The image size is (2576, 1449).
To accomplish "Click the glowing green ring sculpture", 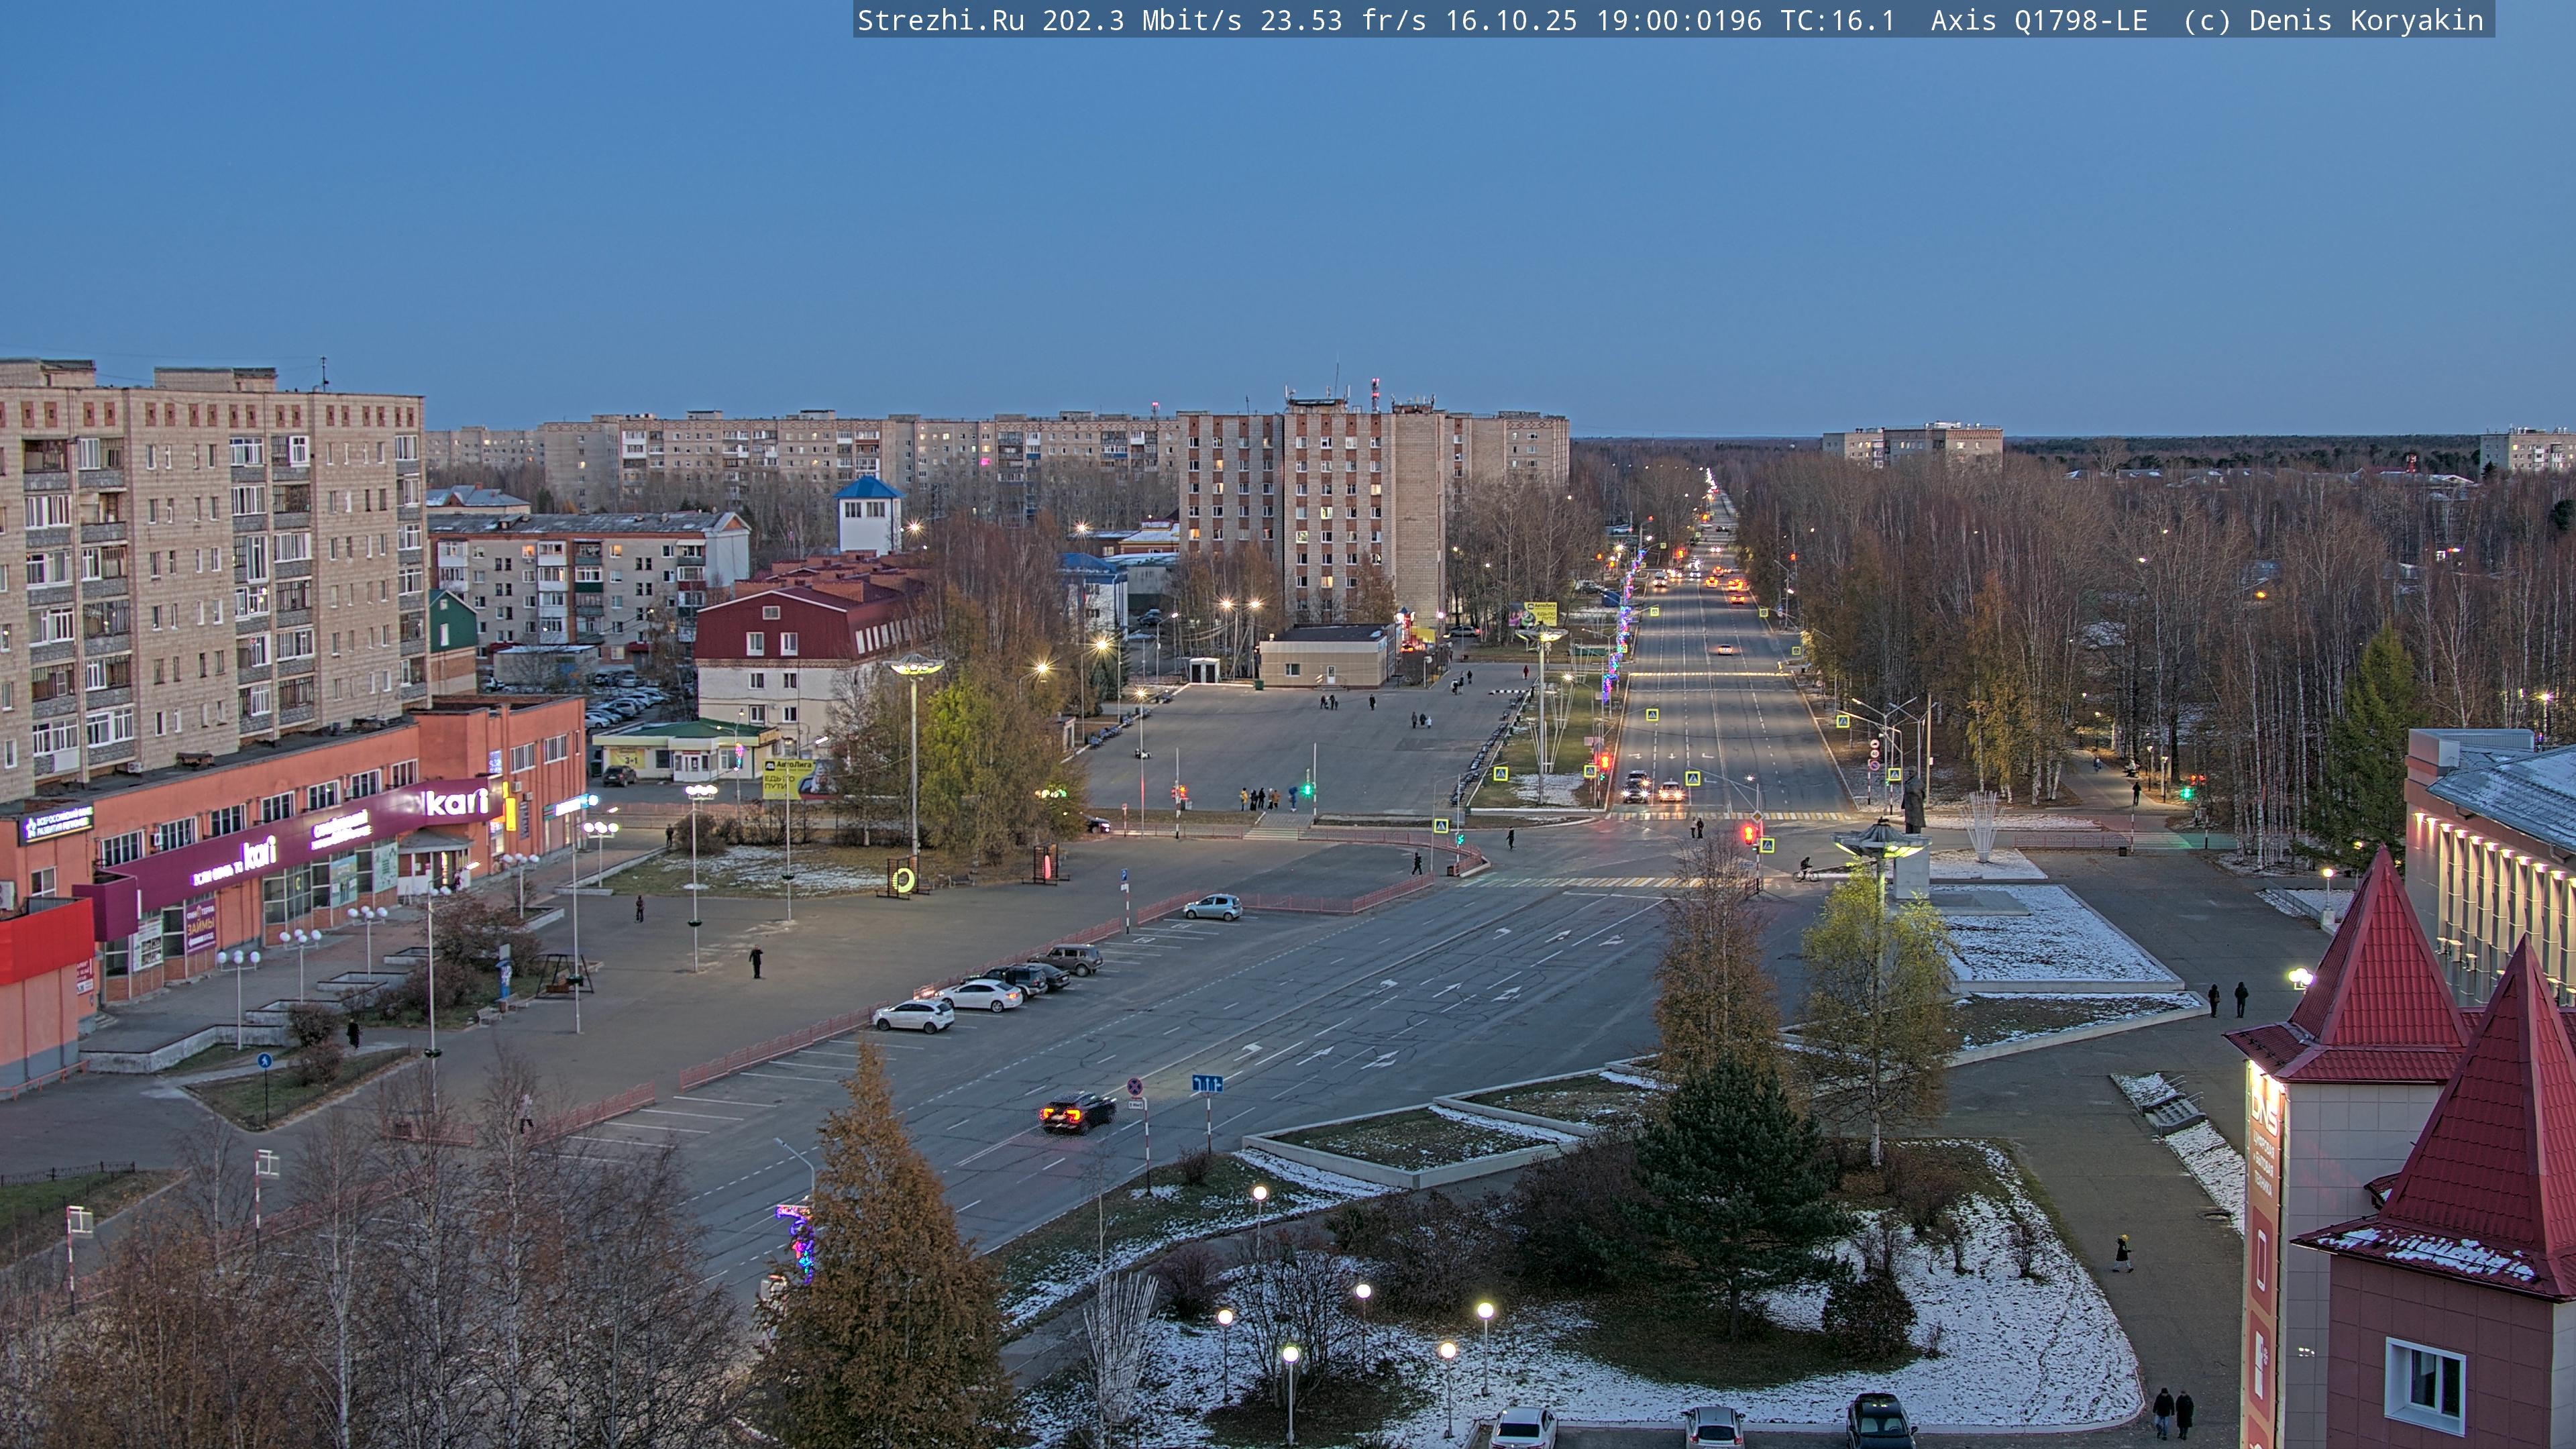I will [903, 880].
